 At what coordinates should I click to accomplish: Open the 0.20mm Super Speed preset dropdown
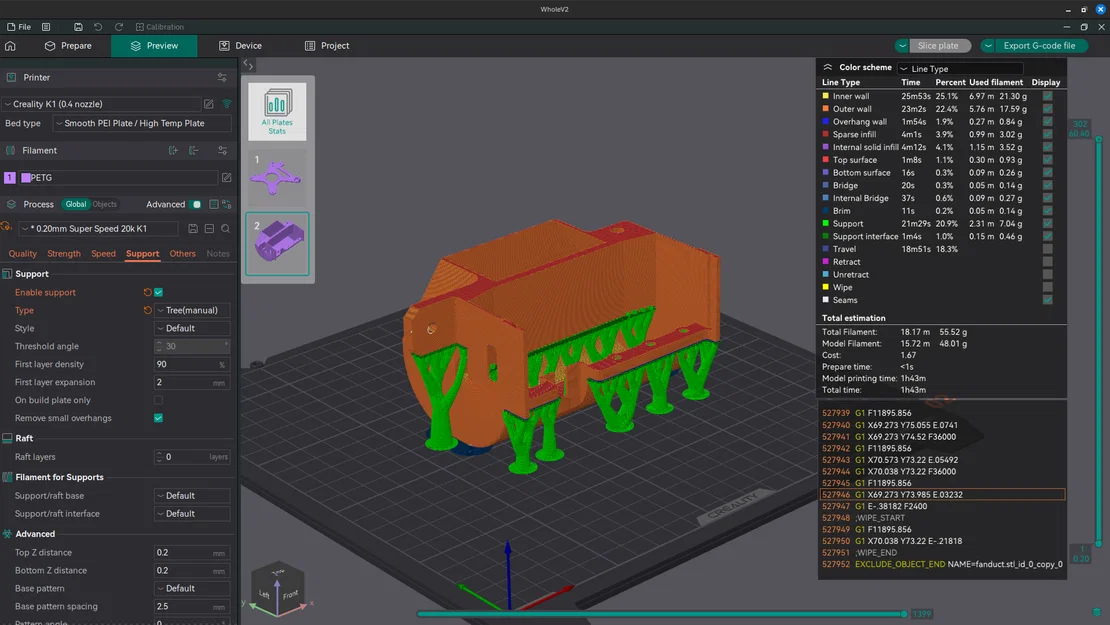pos(98,229)
